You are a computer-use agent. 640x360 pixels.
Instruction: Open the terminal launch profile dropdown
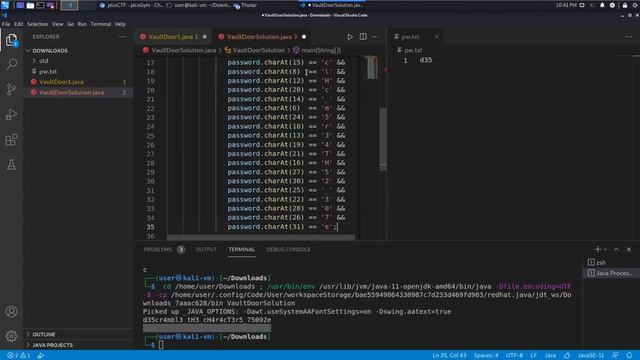[605, 249]
